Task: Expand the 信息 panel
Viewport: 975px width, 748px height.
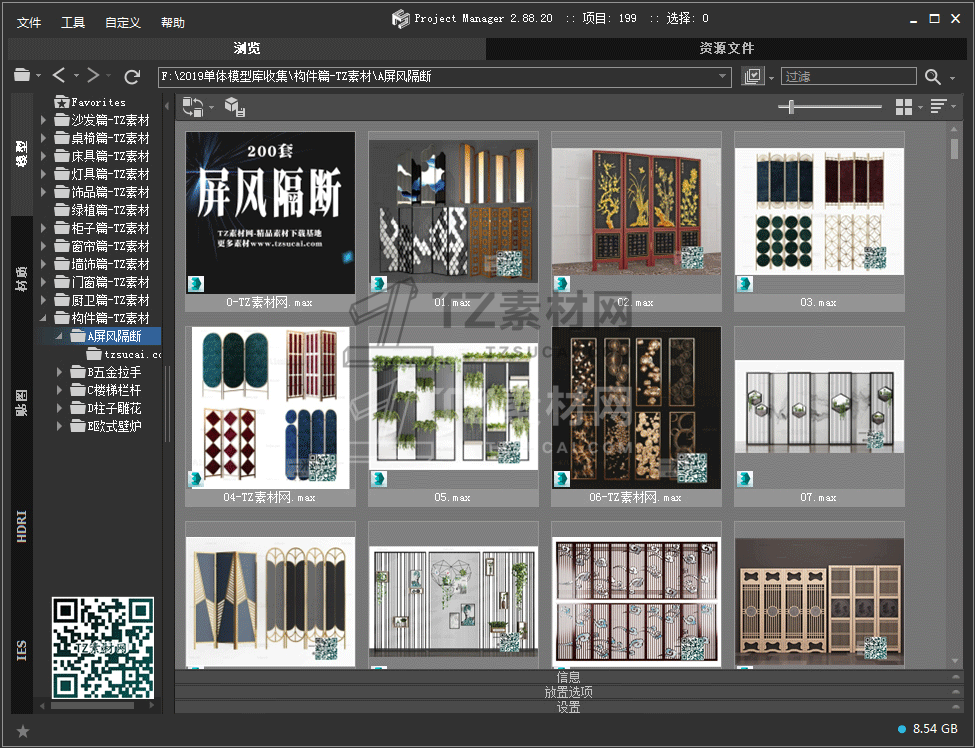Action: click(x=568, y=677)
